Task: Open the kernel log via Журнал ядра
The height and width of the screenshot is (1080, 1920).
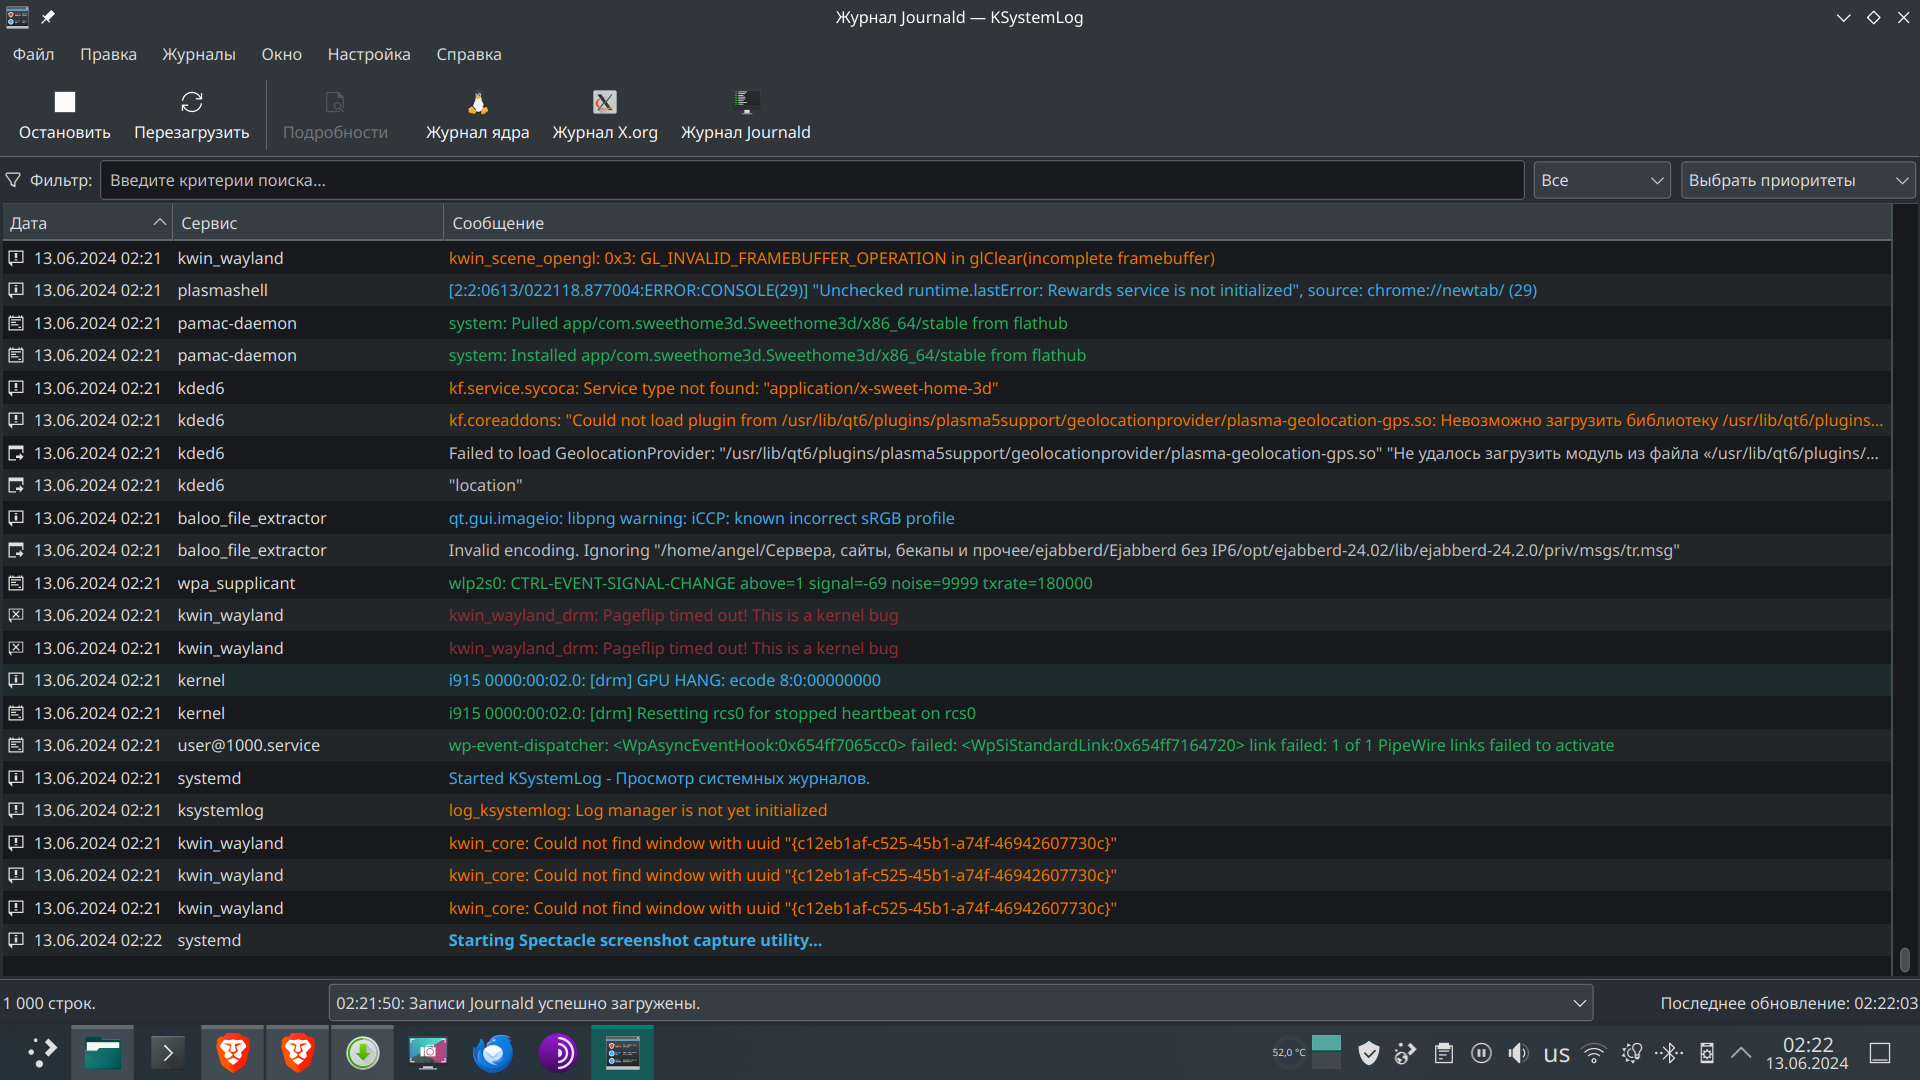Action: click(477, 114)
